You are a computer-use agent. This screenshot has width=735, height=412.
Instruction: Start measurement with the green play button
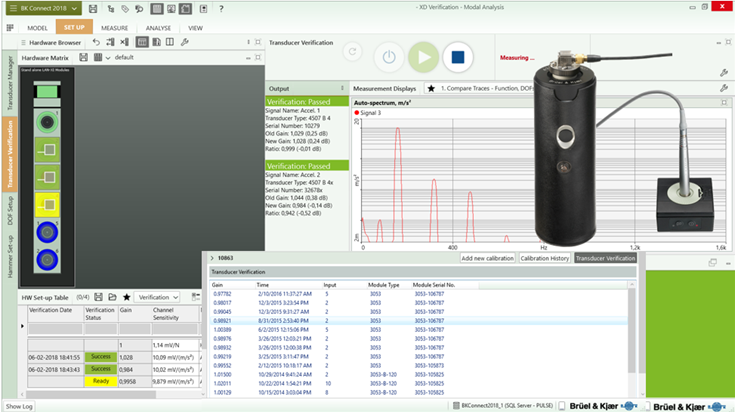(x=424, y=57)
